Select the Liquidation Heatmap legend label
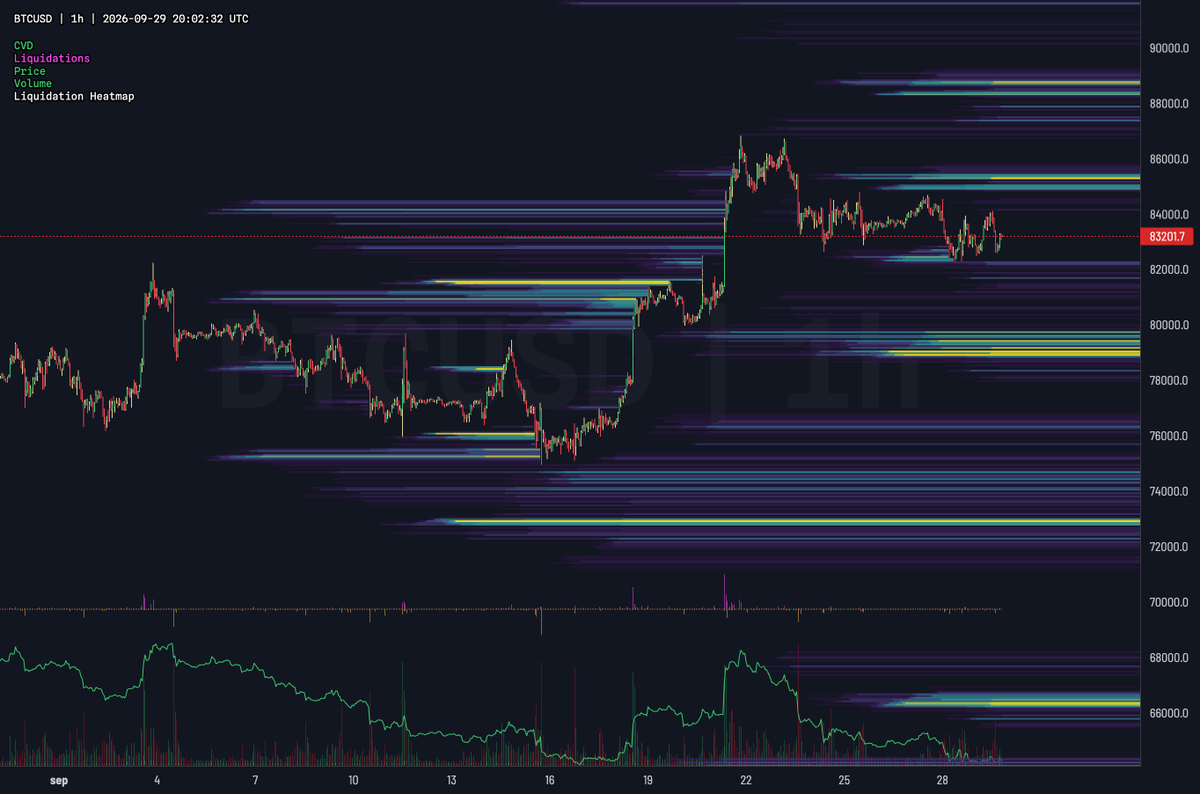The width and height of the screenshot is (1200, 794). pyautogui.click(x=74, y=97)
